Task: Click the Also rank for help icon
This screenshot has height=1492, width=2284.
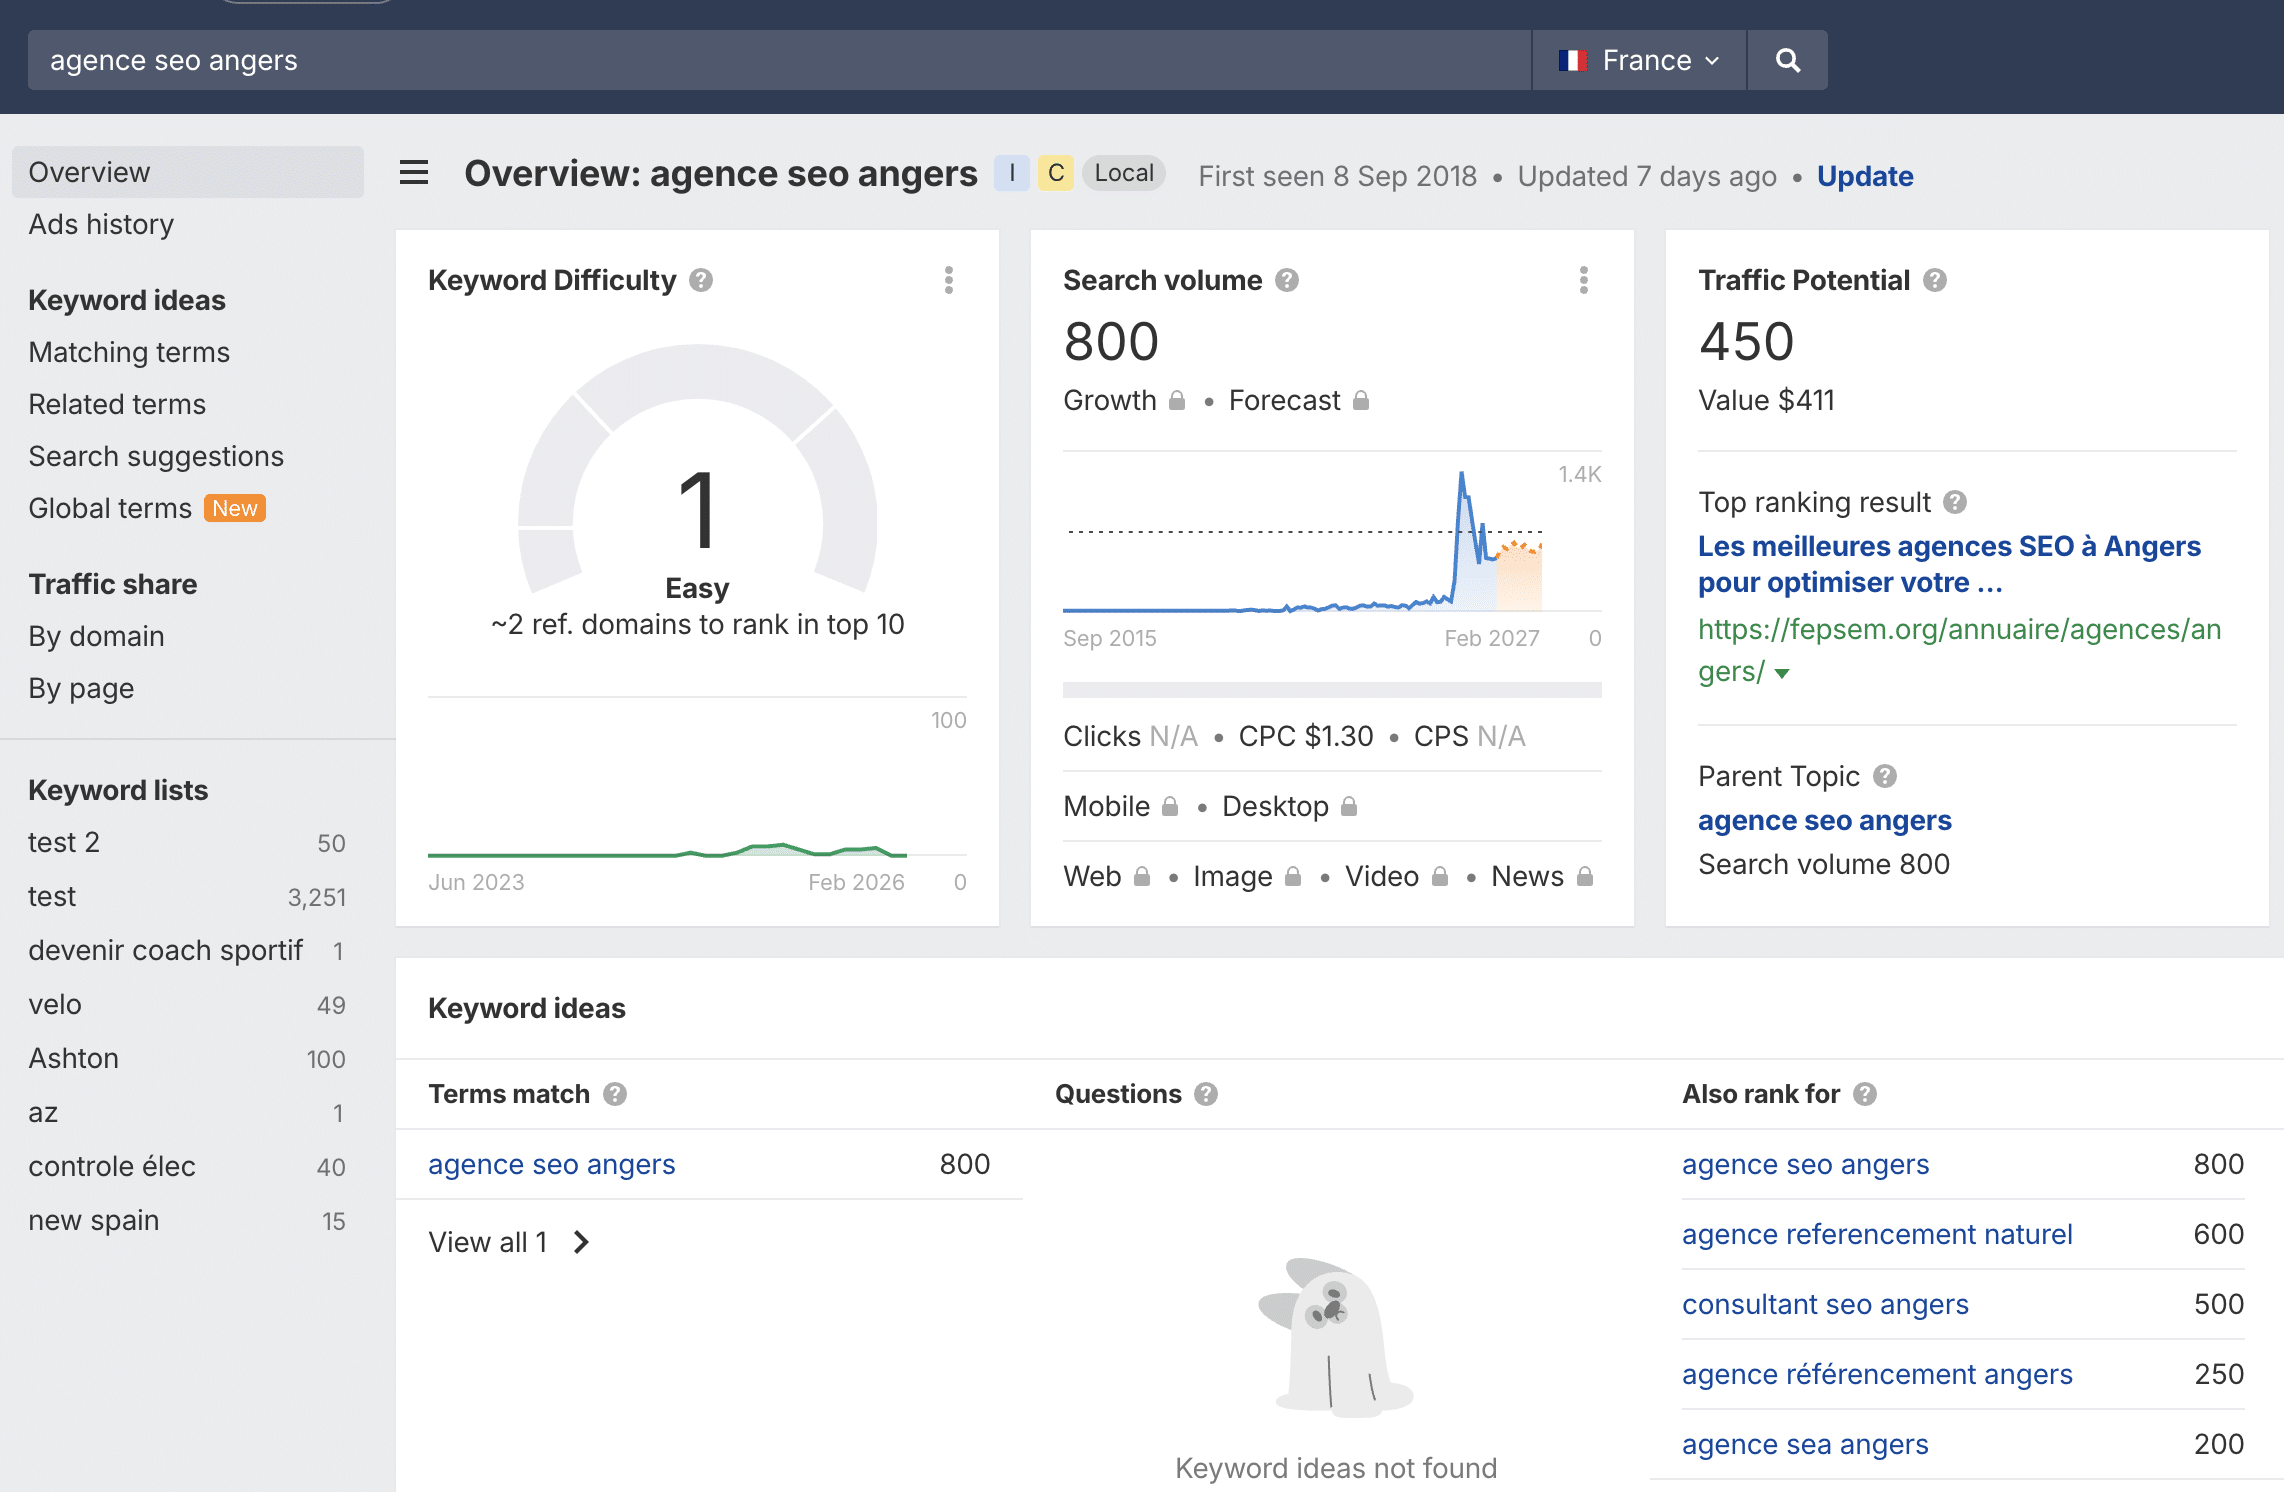Action: 1865,1094
